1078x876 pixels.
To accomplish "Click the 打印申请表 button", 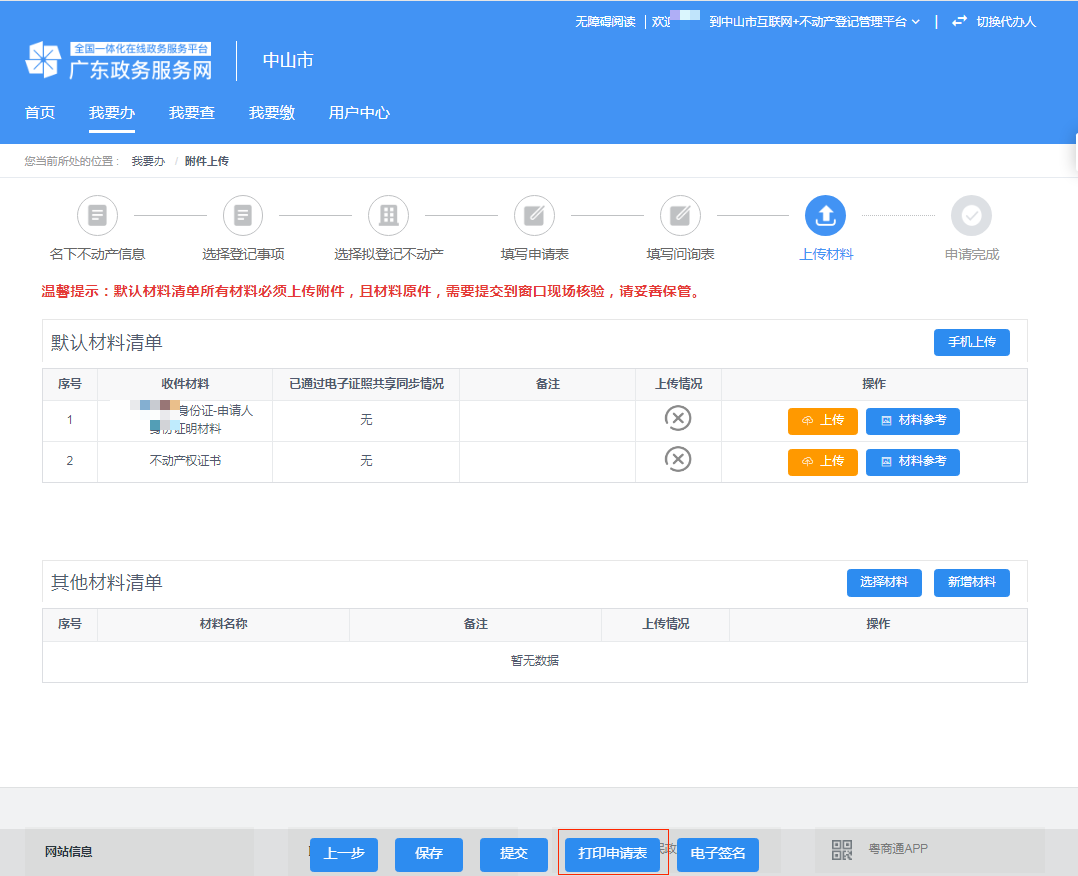I will point(613,854).
